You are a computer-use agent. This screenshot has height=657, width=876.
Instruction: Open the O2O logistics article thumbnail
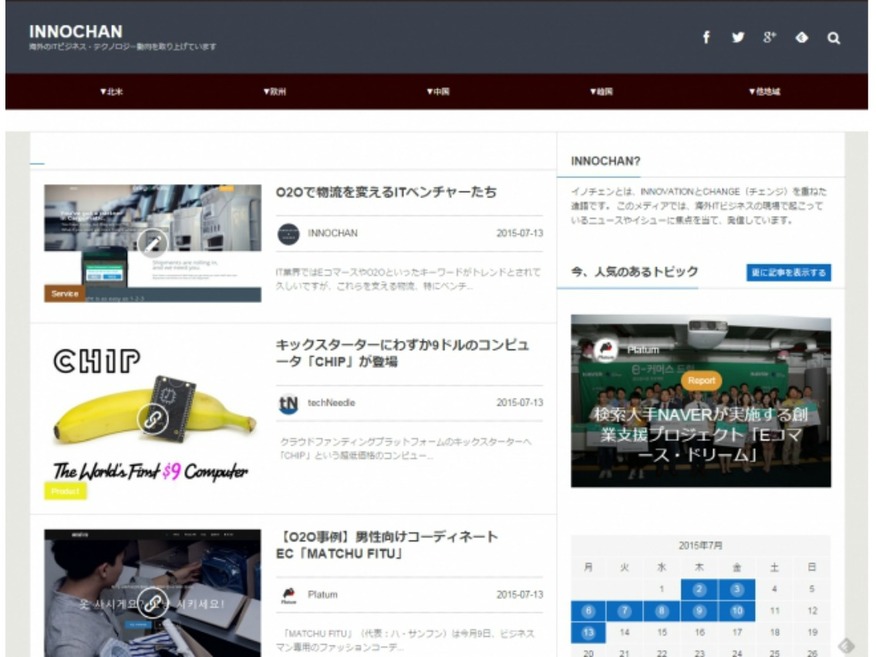click(153, 244)
